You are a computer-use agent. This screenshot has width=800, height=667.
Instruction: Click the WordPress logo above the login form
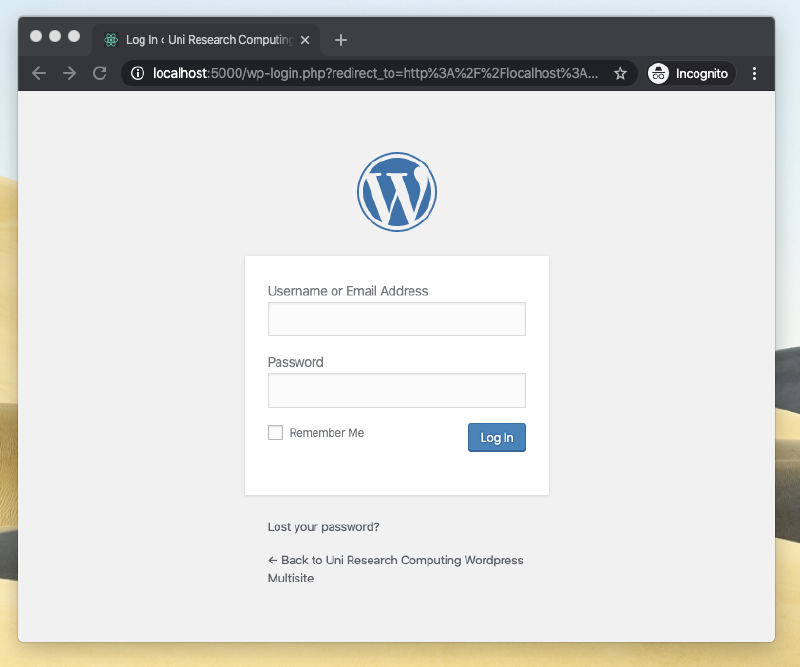(x=396, y=191)
